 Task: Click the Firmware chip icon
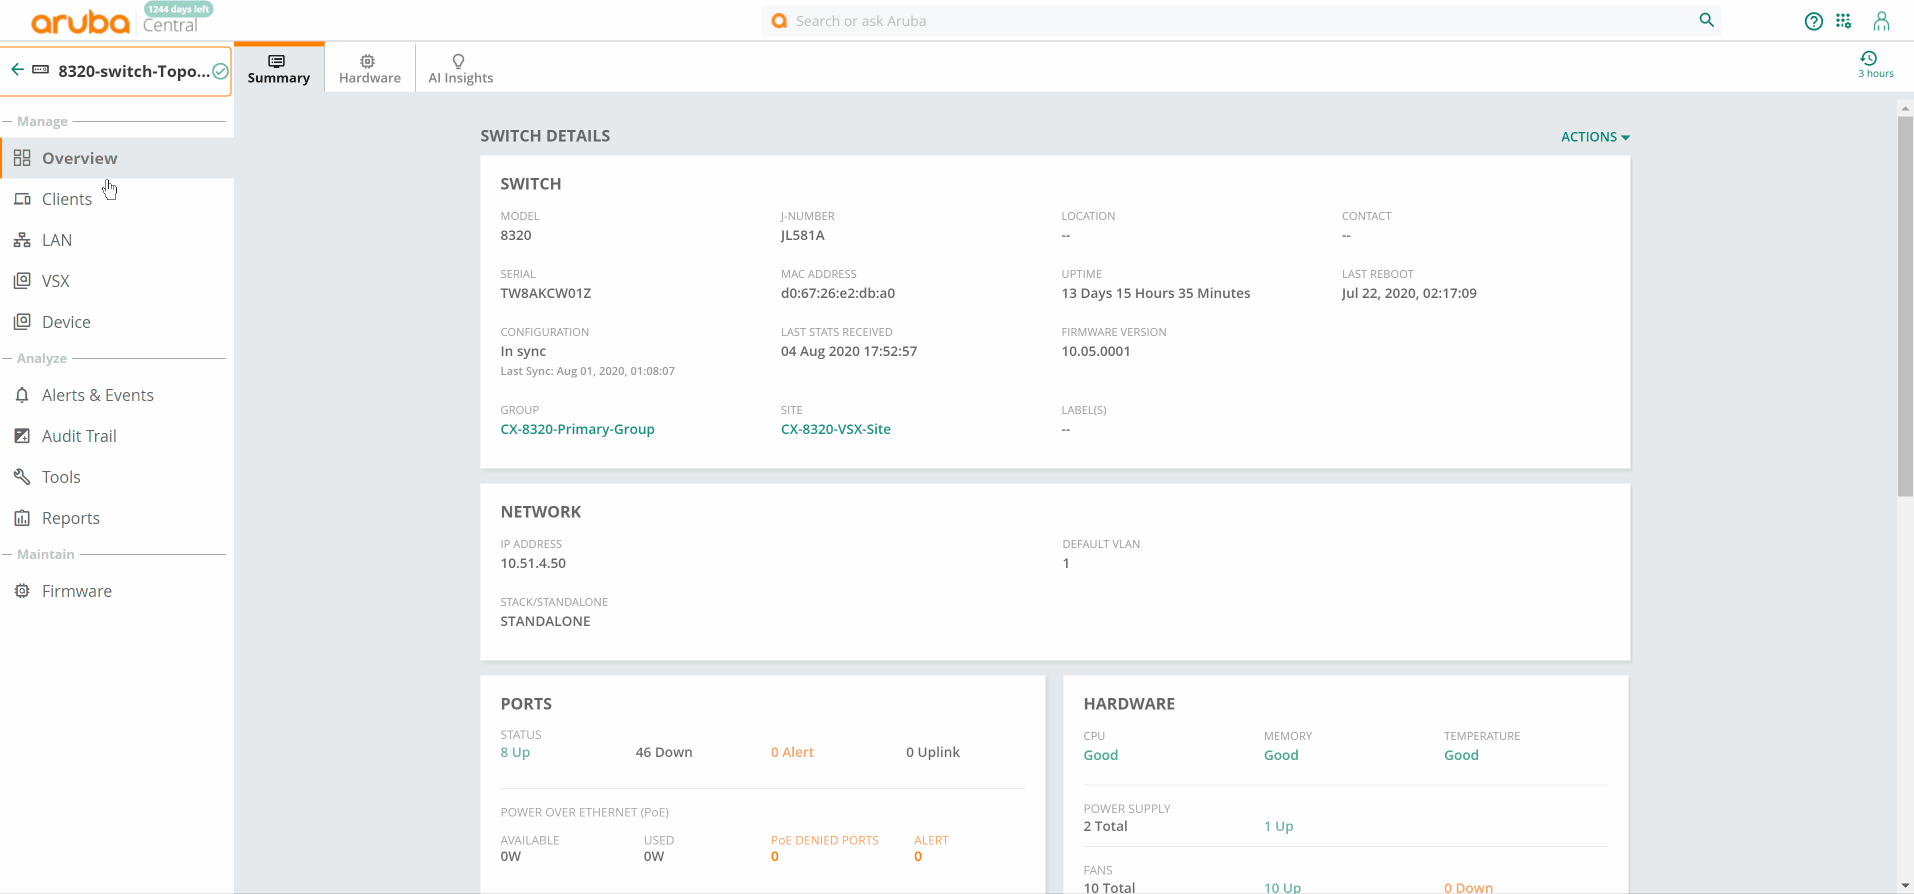click(x=22, y=591)
